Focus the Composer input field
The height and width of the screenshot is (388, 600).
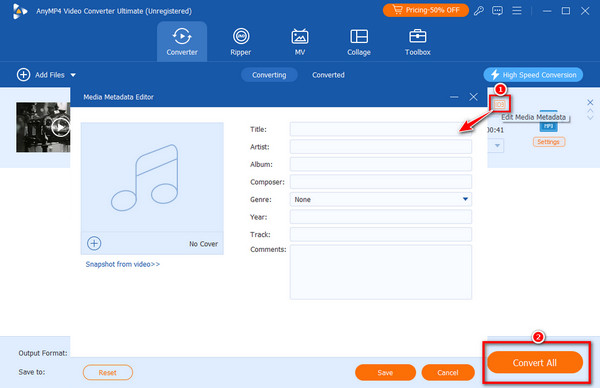coord(381,182)
